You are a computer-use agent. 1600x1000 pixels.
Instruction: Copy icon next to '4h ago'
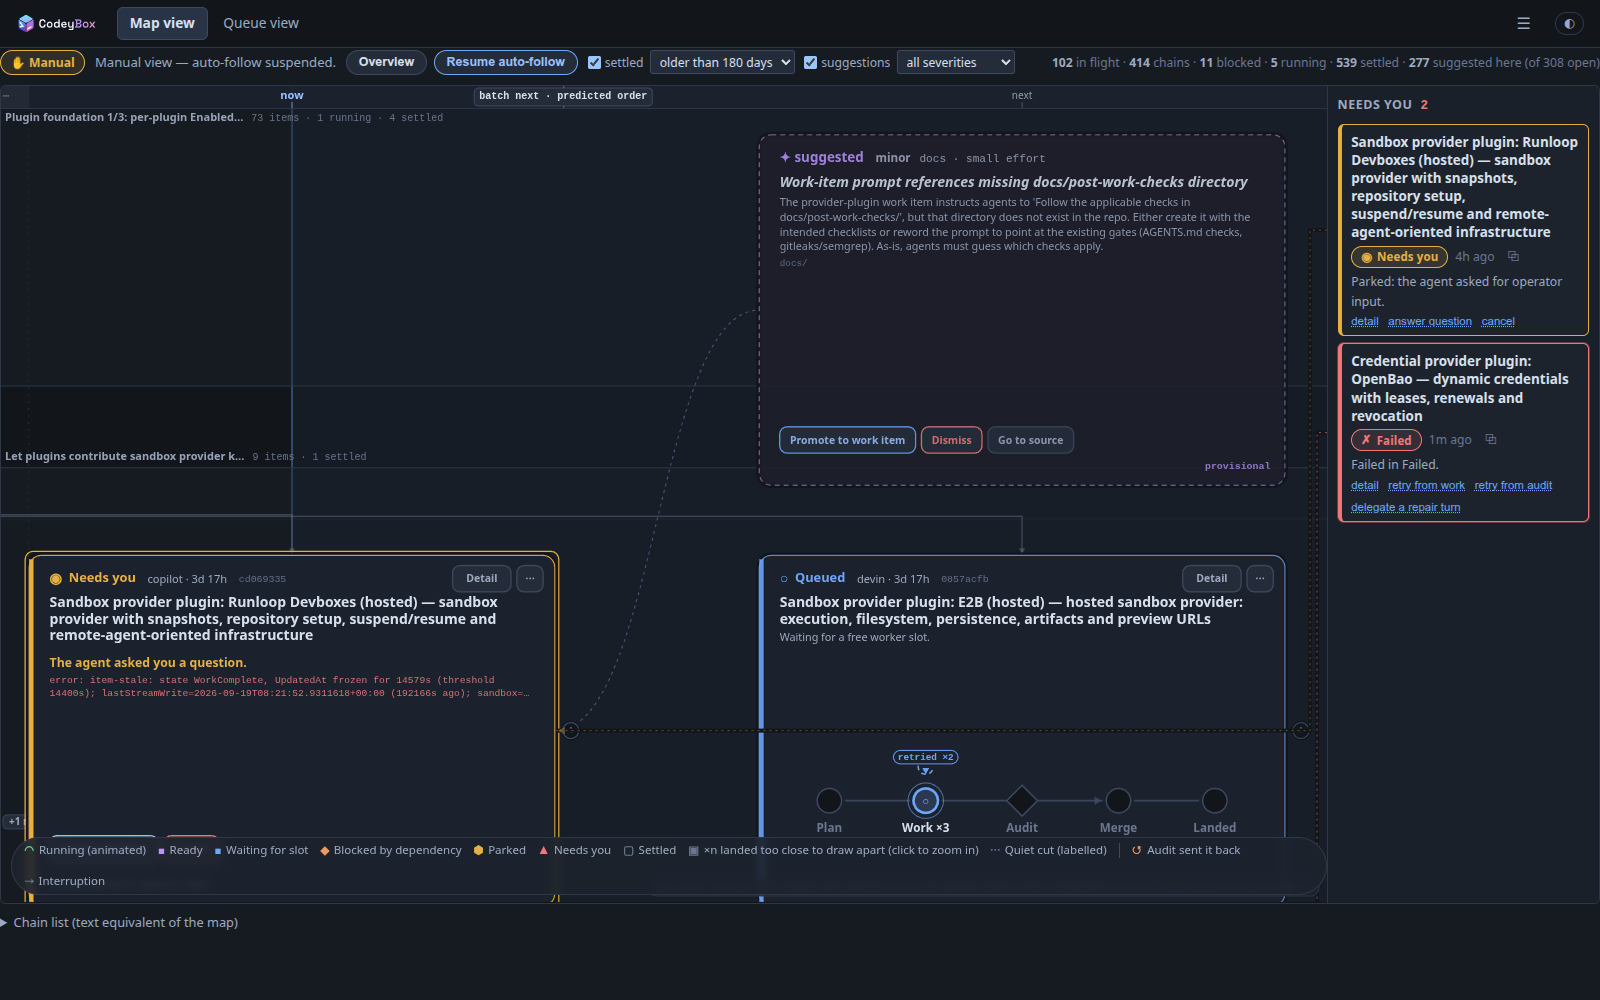(x=1513, y=257)
